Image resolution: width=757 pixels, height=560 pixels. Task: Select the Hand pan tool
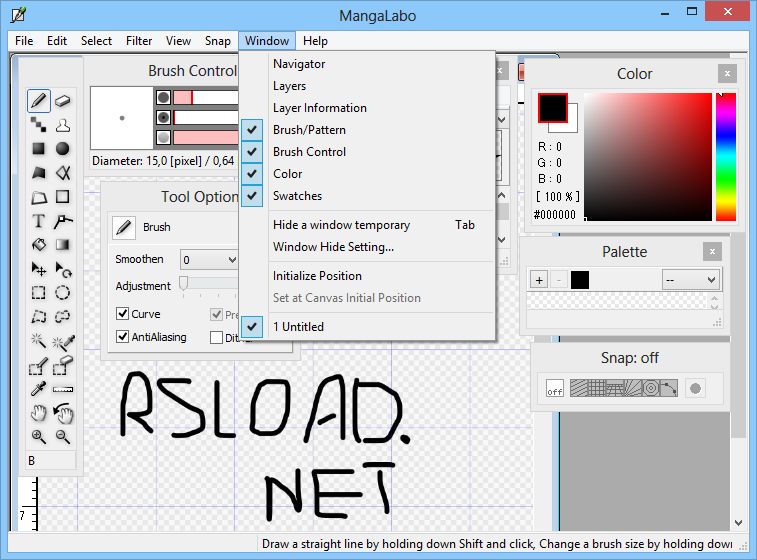click(x=39, y=413)
